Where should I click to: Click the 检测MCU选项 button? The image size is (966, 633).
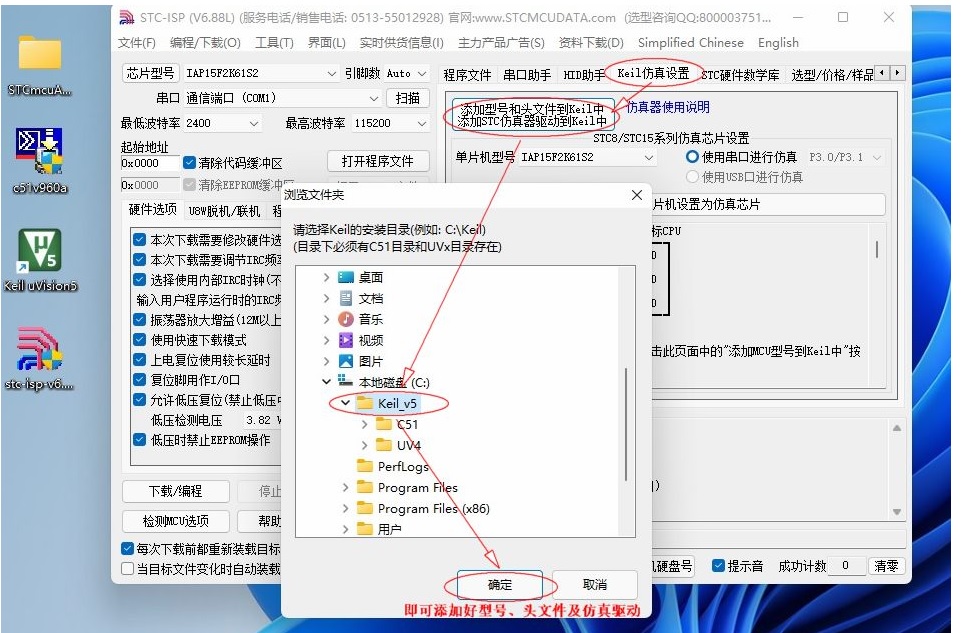coord(176,521)
